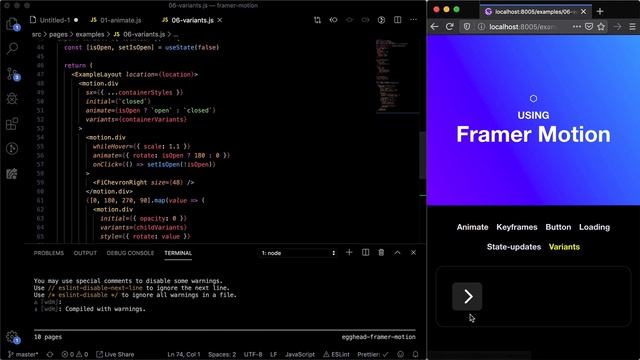Image resolution: width=640 pixels, height=360 pixels.
Task: Click the pages breadcrumb segment
Action: (58, 34)
